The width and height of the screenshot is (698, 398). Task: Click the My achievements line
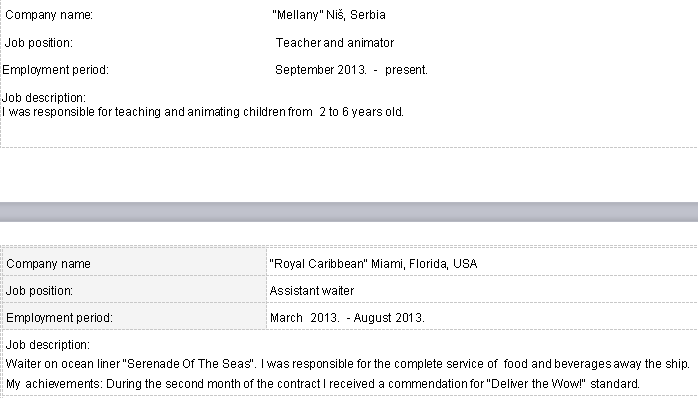point(322,383)
